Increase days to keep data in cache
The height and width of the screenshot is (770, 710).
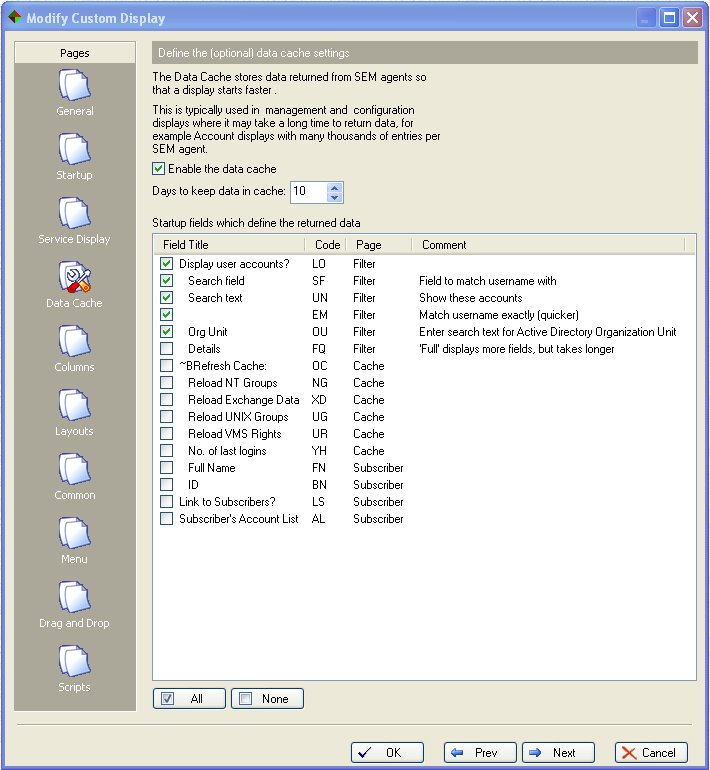coord(334,187)
